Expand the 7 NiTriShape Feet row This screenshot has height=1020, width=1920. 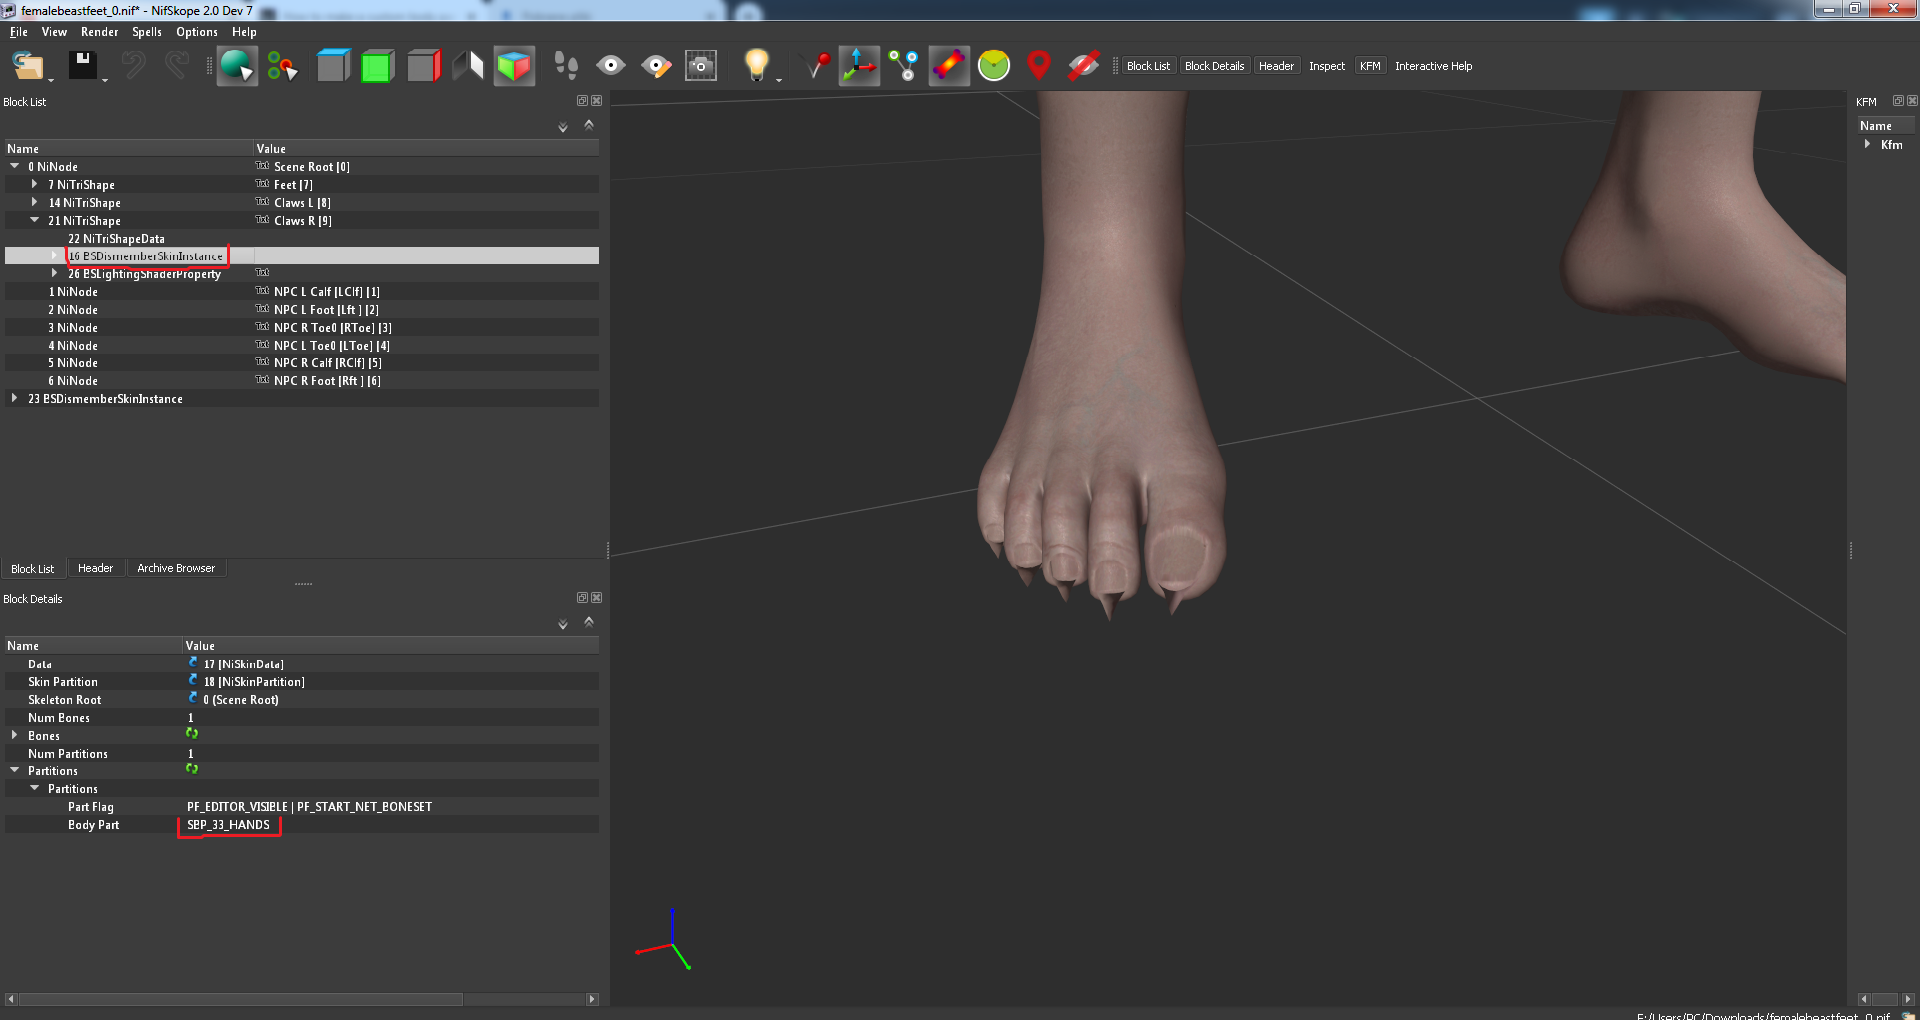coord(35,184)
